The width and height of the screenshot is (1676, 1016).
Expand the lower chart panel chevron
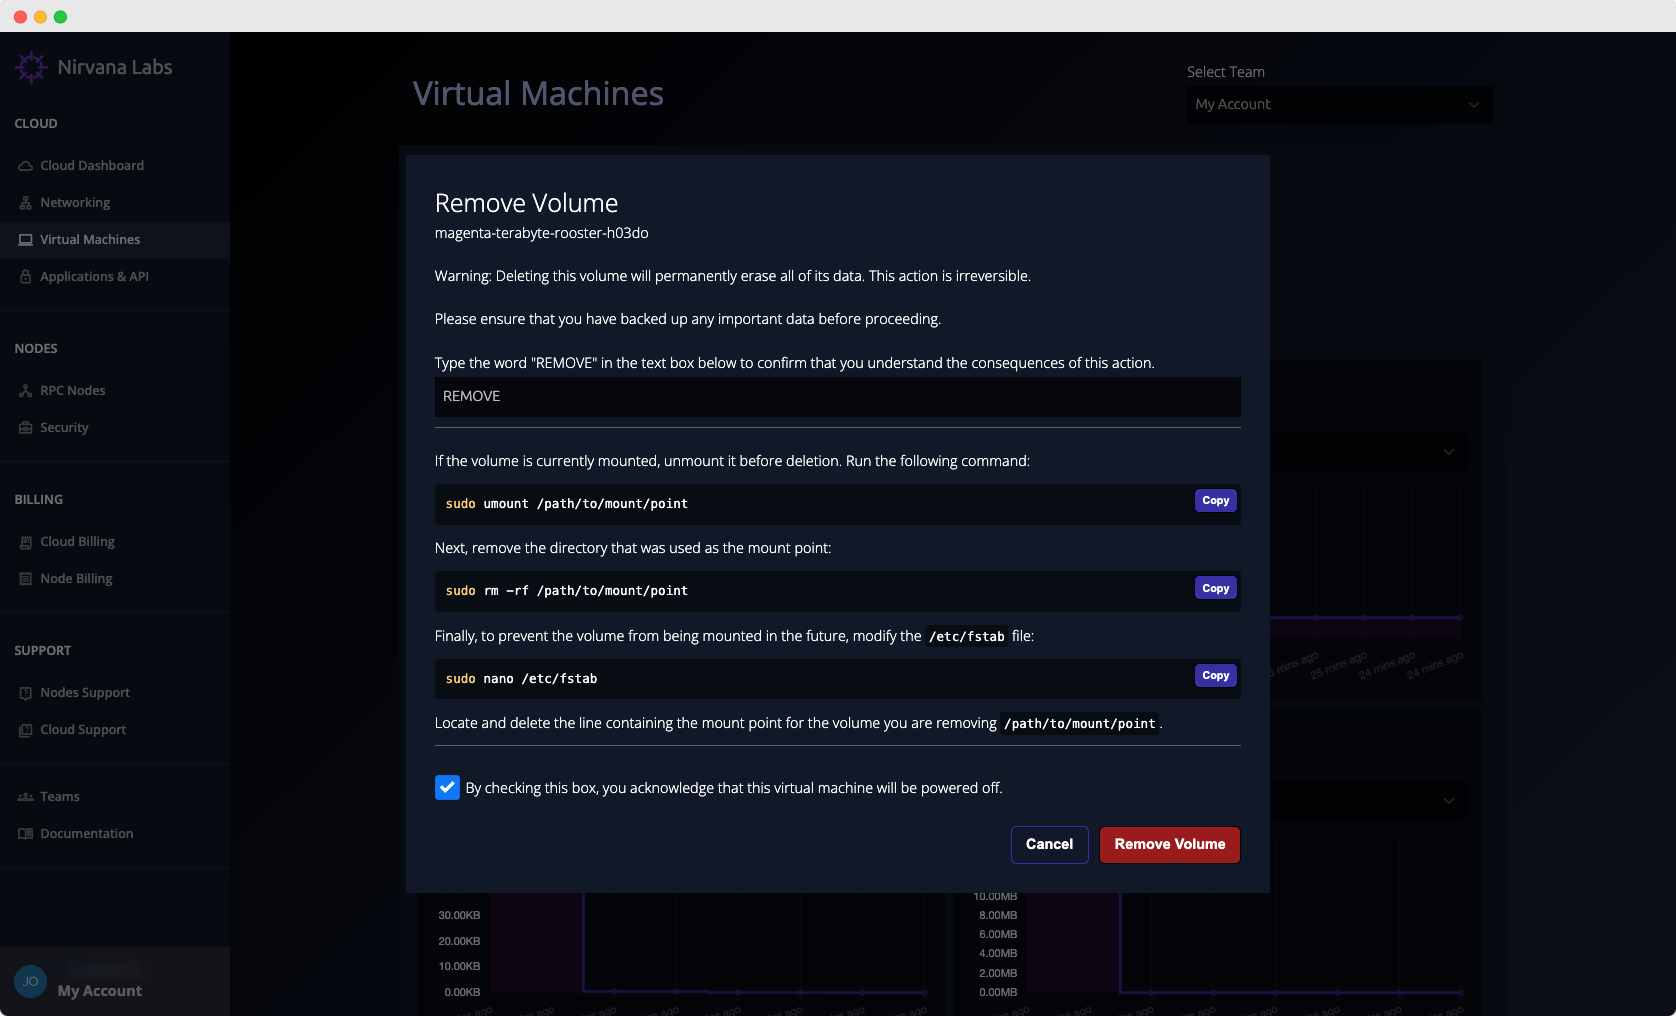[1448, 801]
